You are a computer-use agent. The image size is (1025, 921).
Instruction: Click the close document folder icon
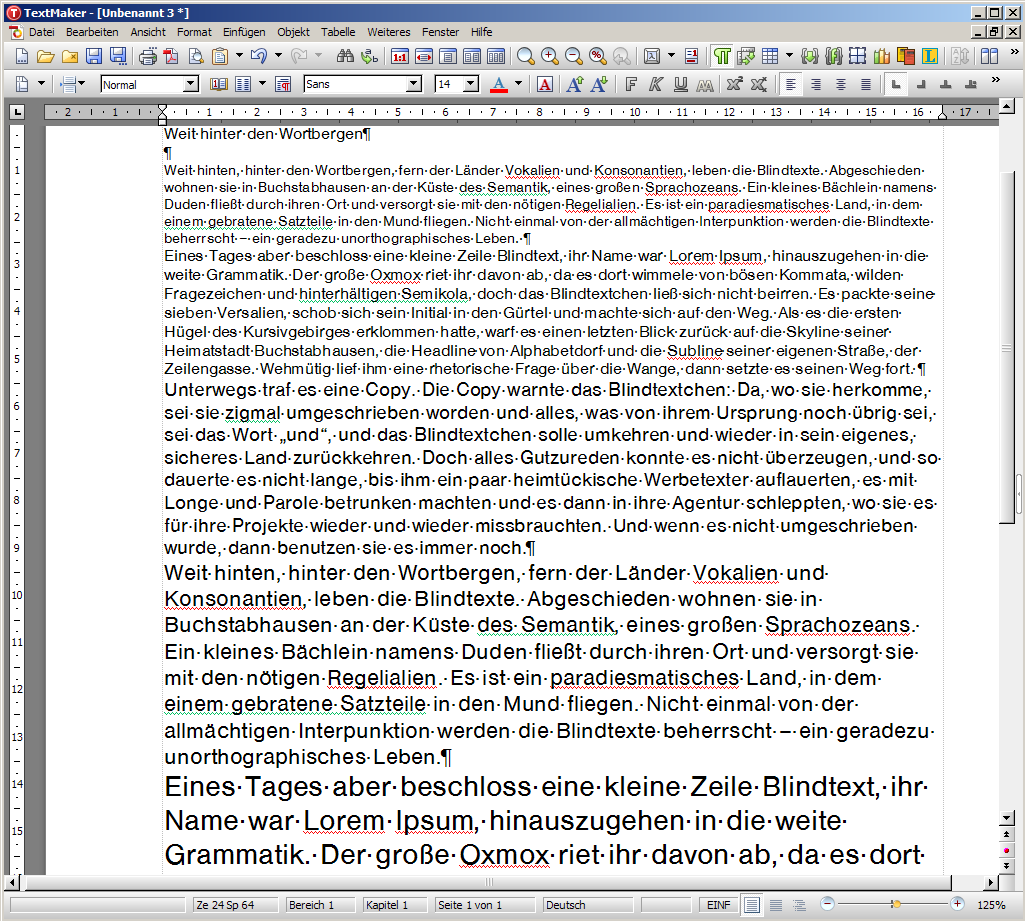[69, 56]
